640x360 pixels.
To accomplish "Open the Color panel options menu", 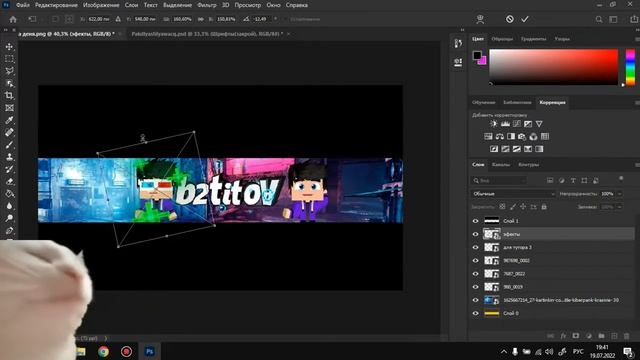I will tap(637, 39).
